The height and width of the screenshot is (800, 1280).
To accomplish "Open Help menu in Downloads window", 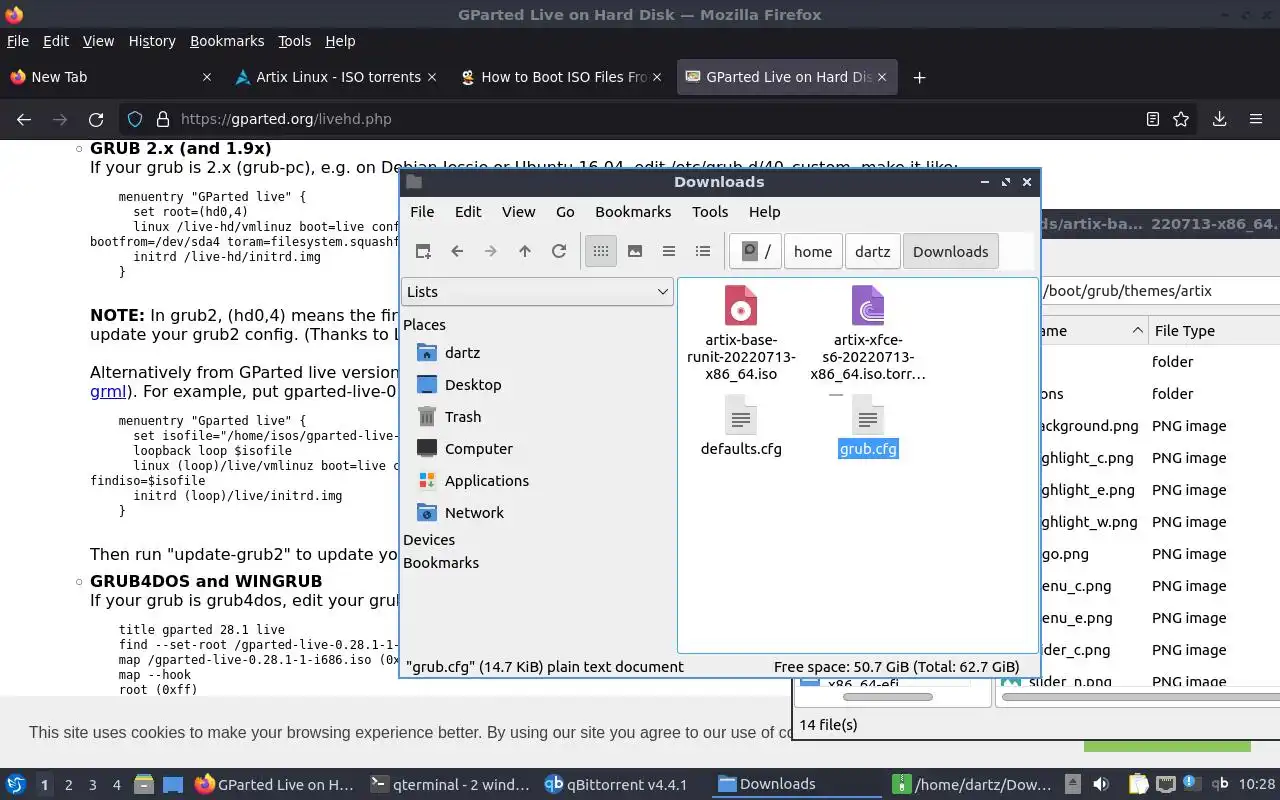I will (764, 211).
